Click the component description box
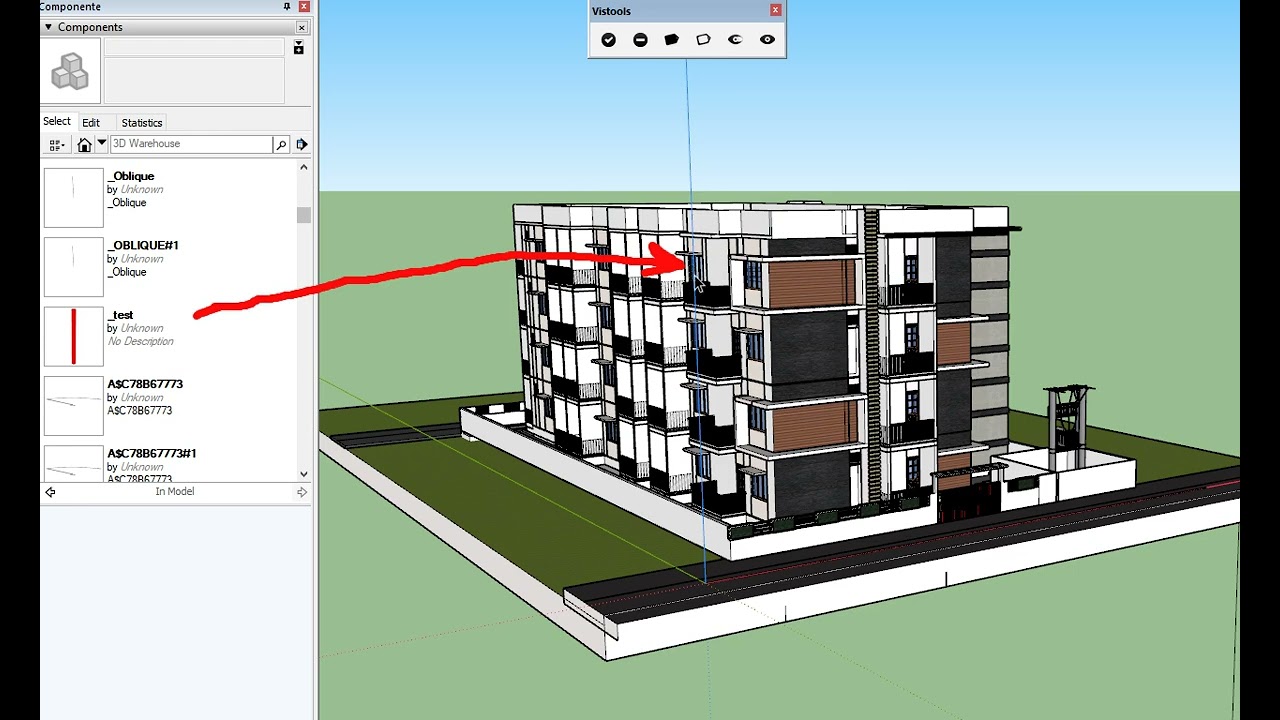 [195, 80]
